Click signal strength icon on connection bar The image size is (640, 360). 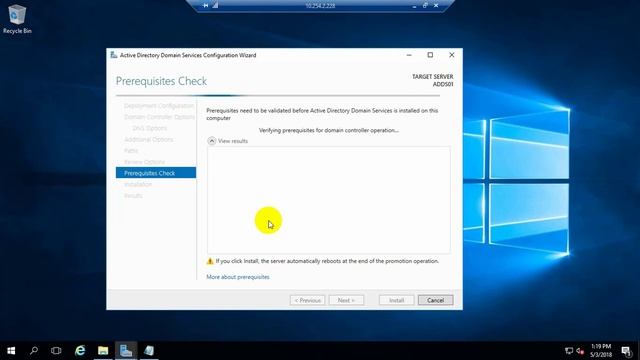[215, 6]
